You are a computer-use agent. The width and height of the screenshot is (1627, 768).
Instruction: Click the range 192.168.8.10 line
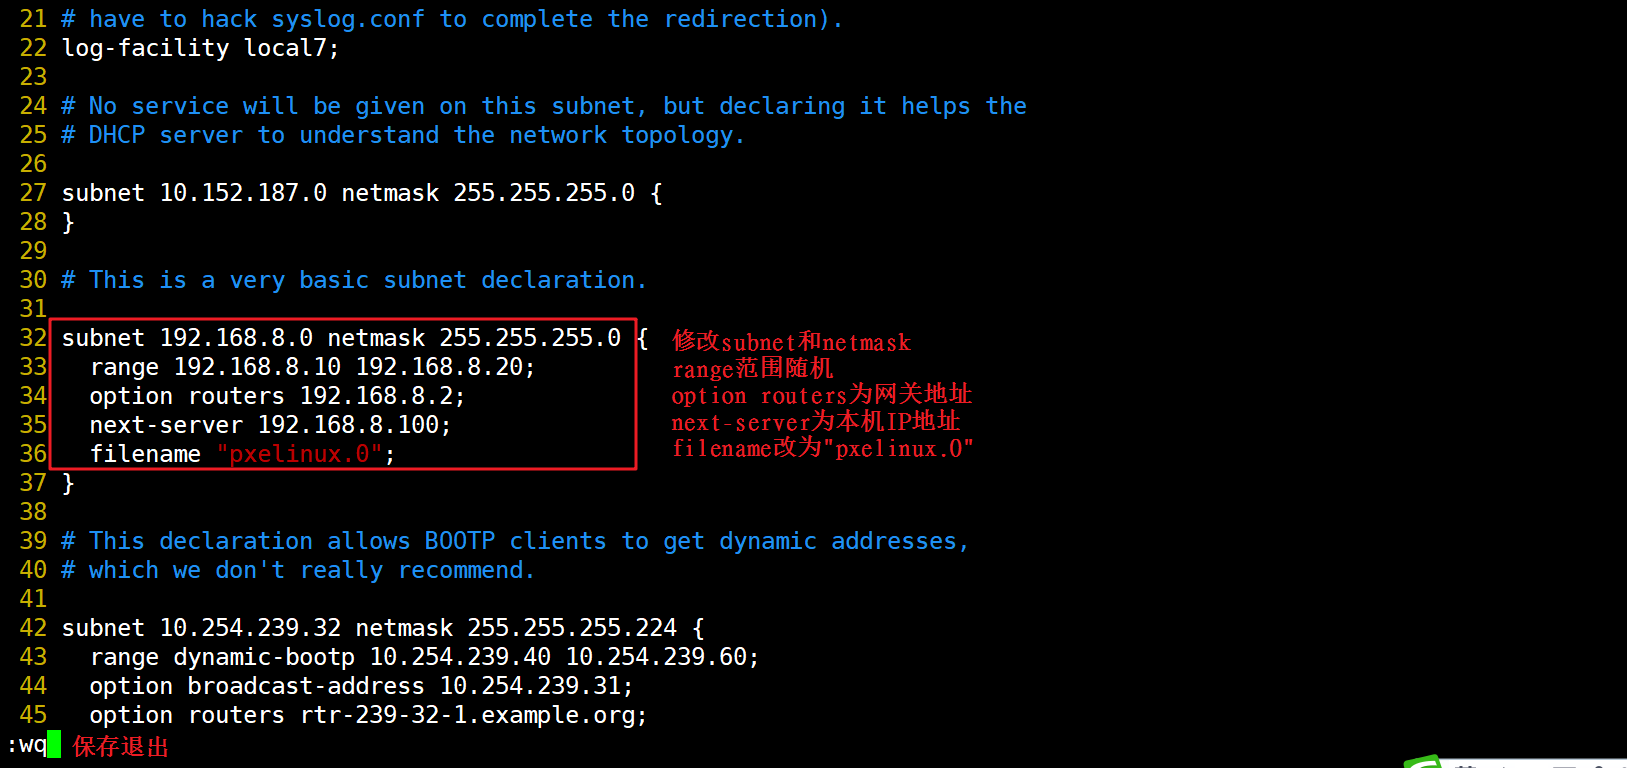click(x=312, y=367)
